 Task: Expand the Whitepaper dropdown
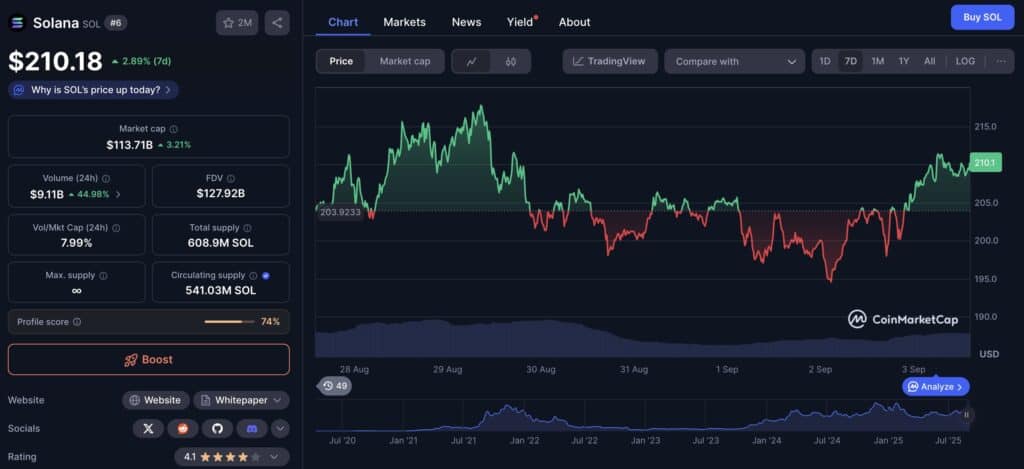point(242,400)
